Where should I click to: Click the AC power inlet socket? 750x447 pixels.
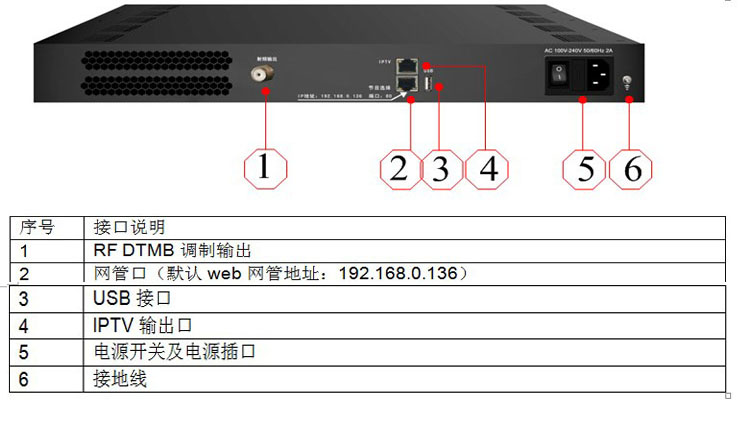point(599,74)
